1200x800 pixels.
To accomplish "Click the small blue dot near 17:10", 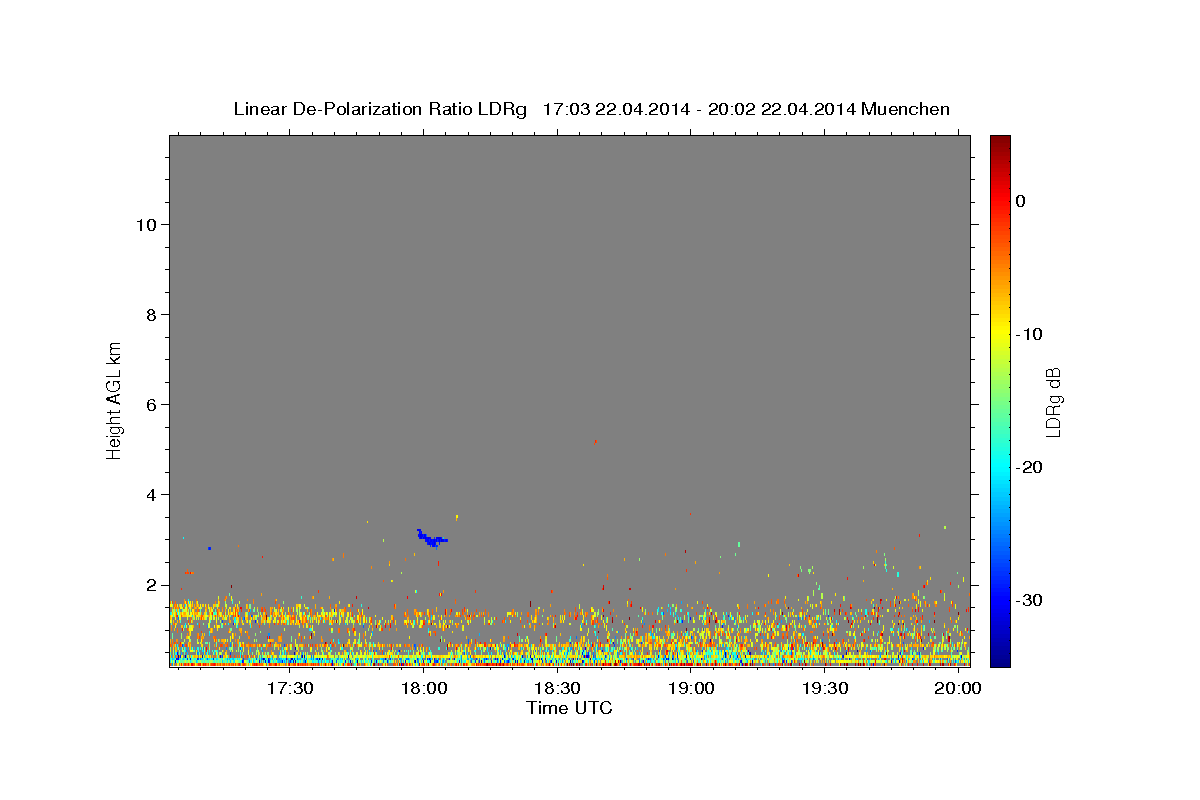I will click(209, 548).
